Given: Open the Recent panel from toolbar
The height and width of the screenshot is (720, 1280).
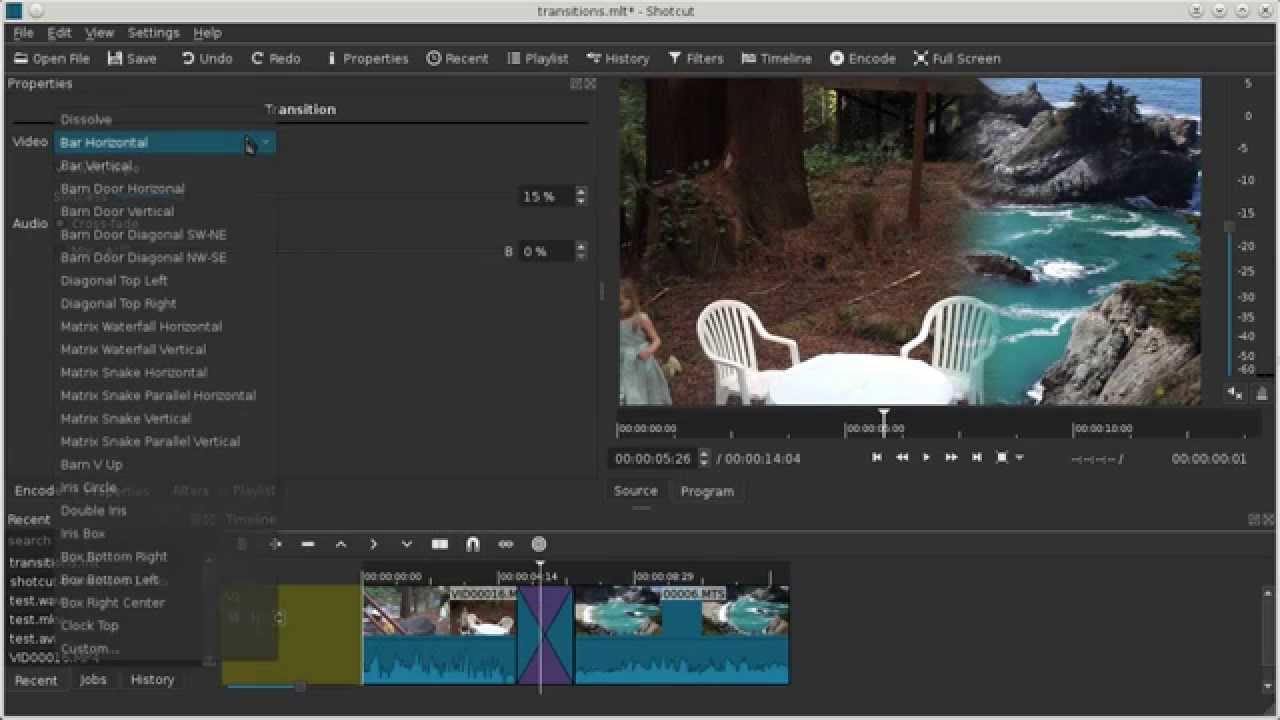Looking at the screenshot, I should click(x=457, y=58).
